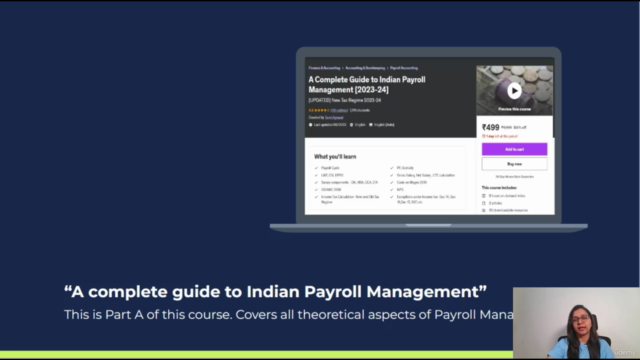Viewport: 640px width, 360px height.
Task: Click the globe language icon
Action: [351, 125]
